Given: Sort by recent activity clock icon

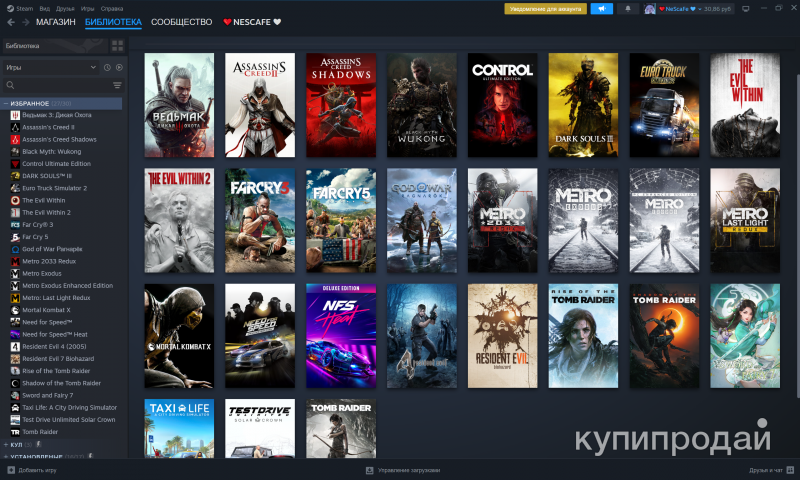Looking at the screenshot, I should (x=107, y=67).
